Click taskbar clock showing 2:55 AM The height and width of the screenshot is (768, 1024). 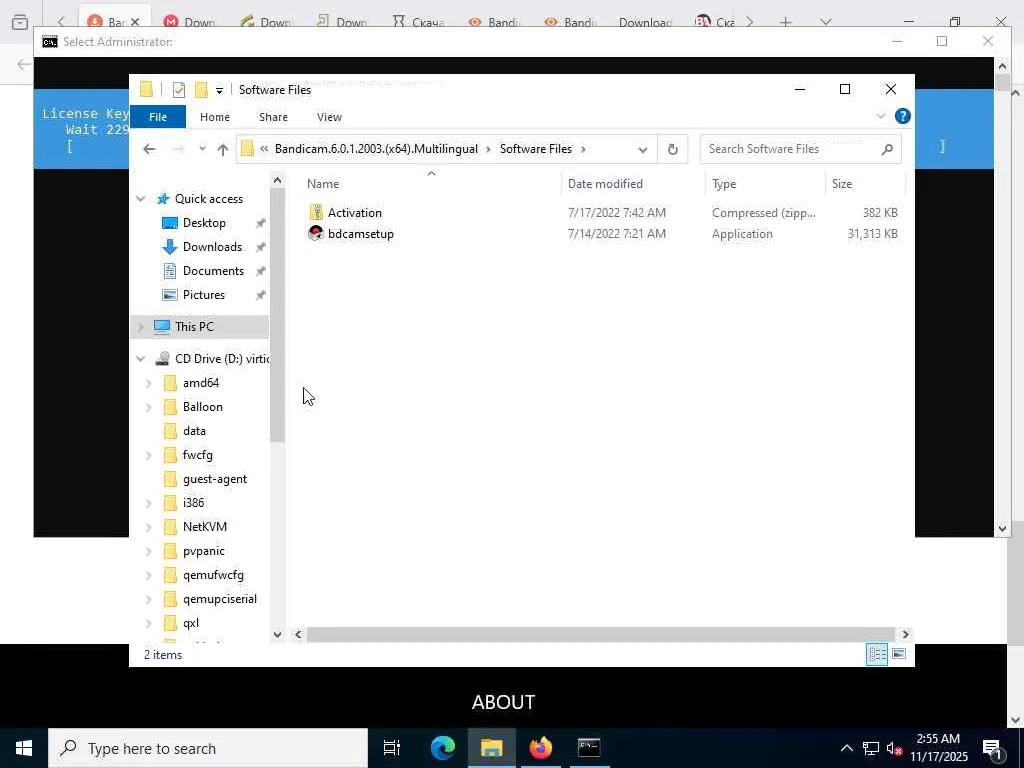939,748
